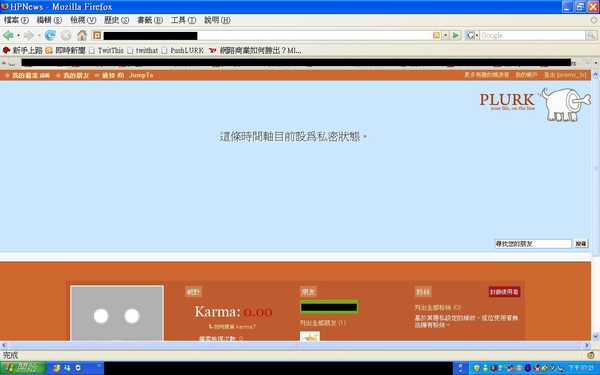The width and height of the screenshot is (600, 375).
Task: Click the horizontal scrollbar left arrow
Action: 4,345
